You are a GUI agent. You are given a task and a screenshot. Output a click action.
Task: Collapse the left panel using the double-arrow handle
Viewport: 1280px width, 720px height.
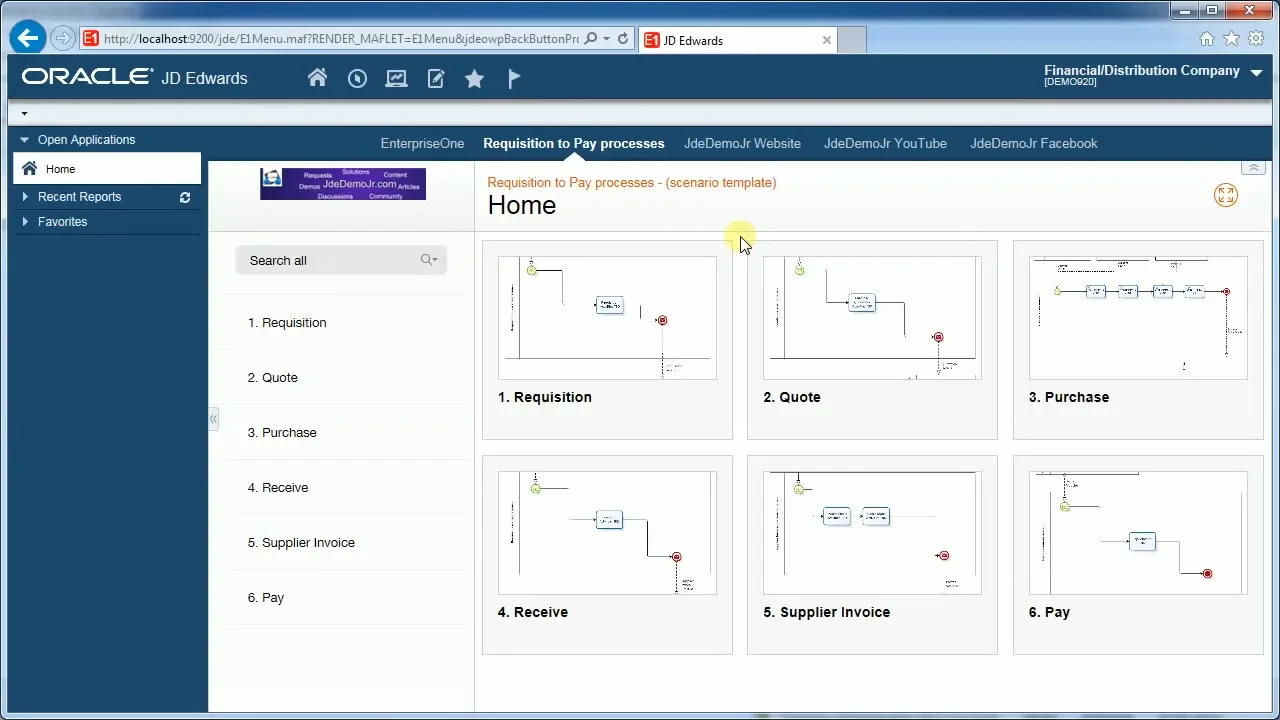point(213,419)
